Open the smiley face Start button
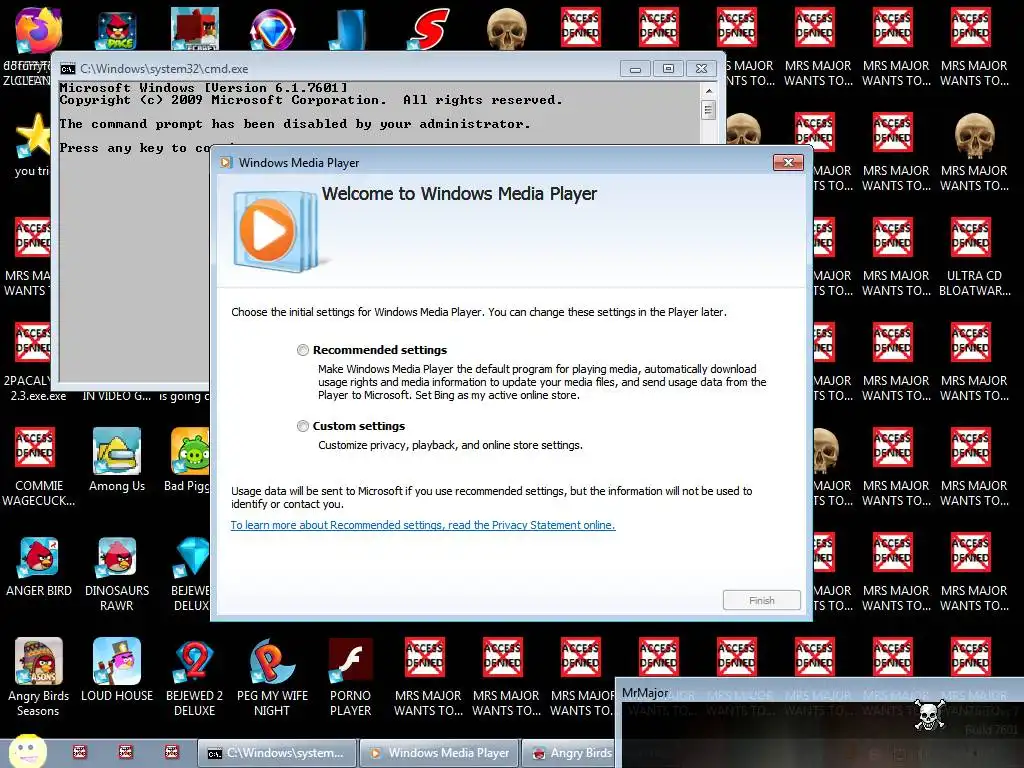 tap(27, 752)
